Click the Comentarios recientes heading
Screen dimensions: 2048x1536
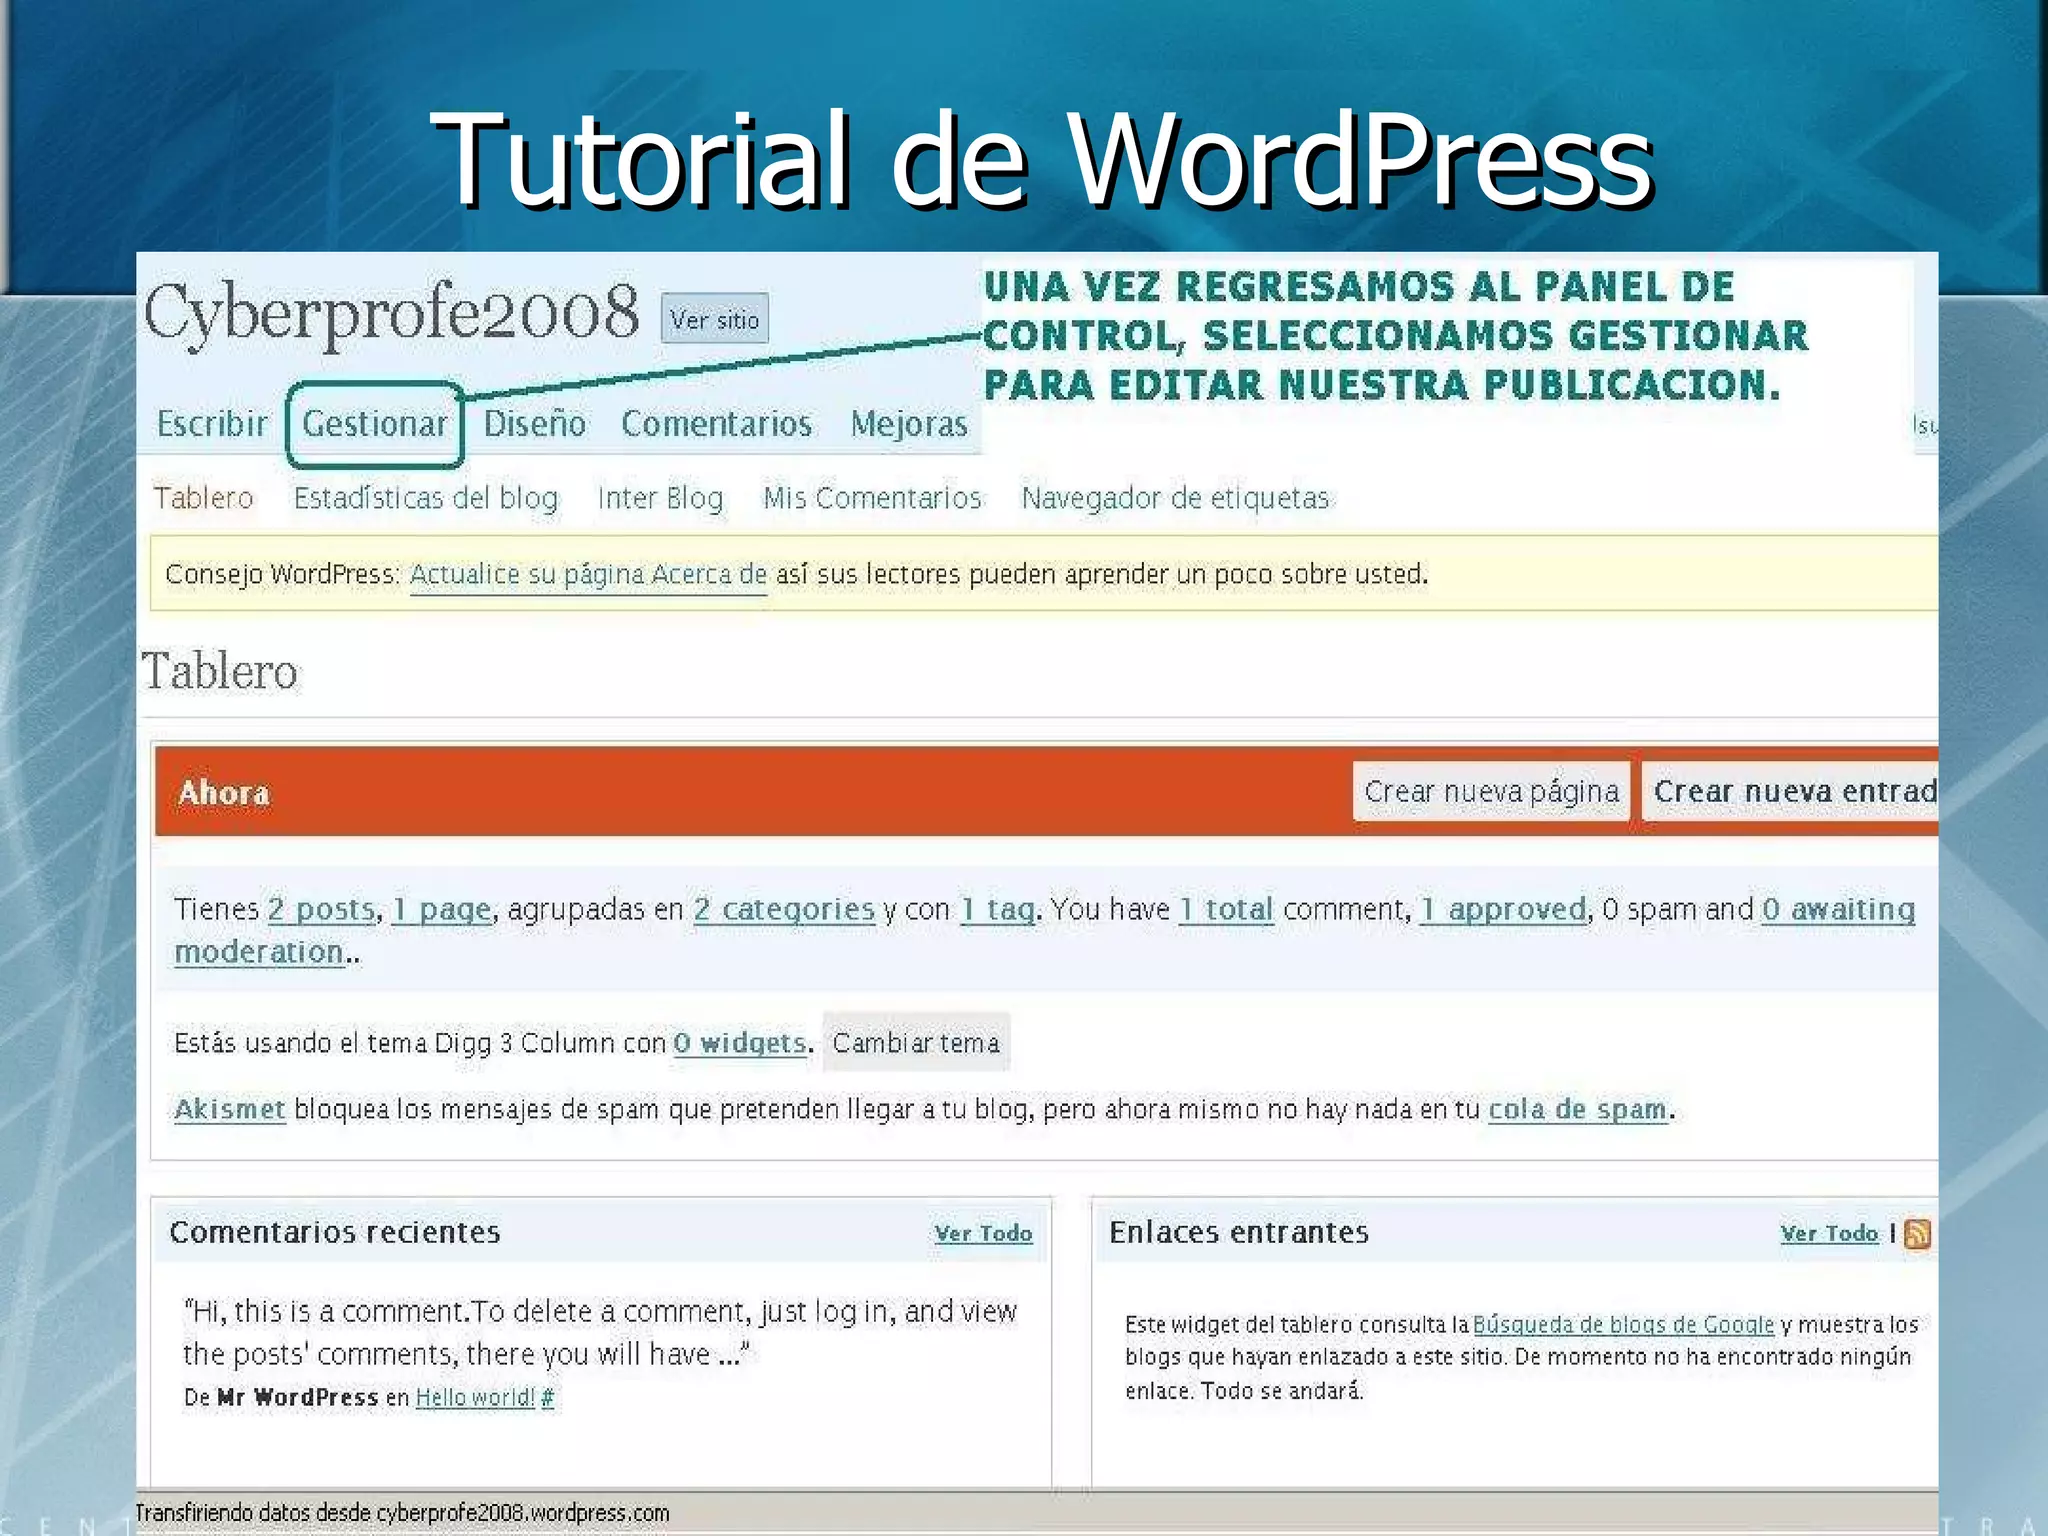[335, 1232]
